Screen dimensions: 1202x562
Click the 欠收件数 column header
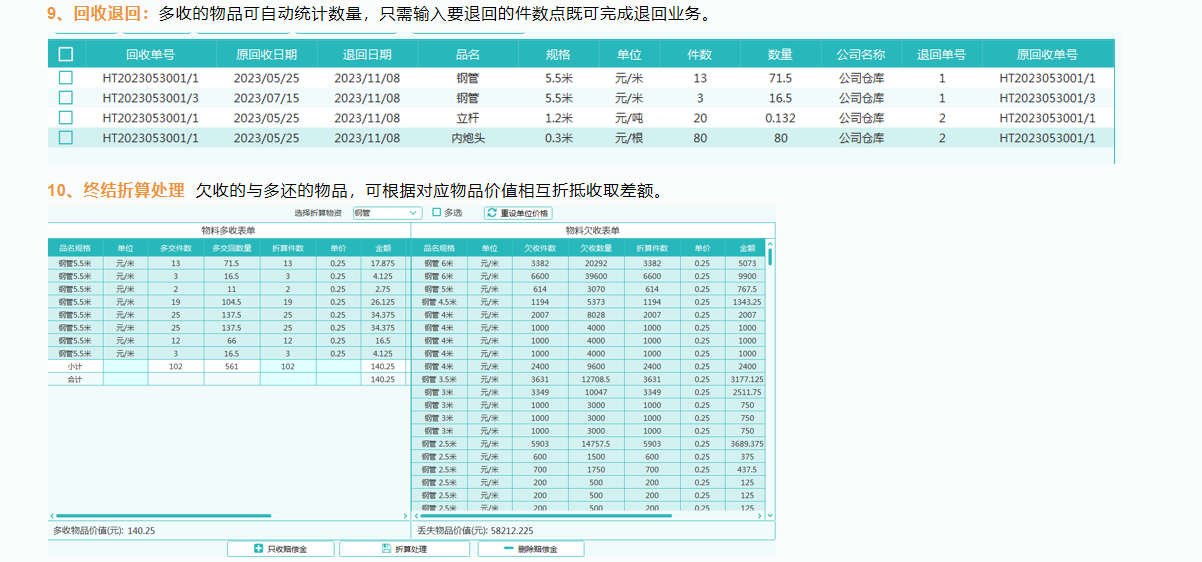tap(540, 248)
